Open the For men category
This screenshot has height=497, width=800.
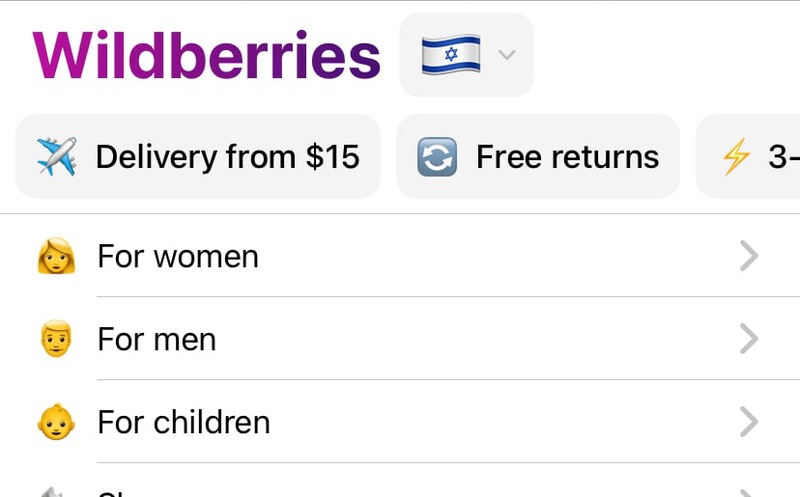coord(400,339)
